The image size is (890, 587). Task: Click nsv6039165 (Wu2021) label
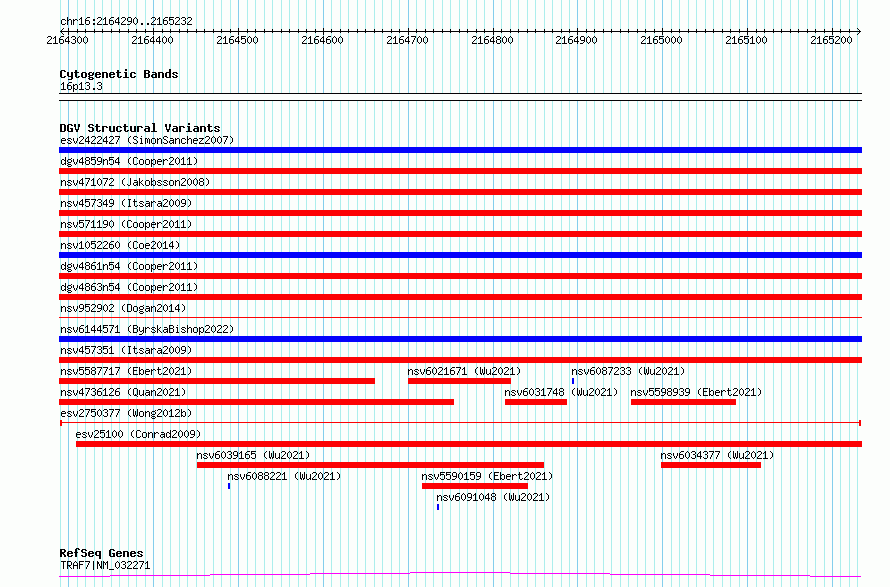[253, 455]
